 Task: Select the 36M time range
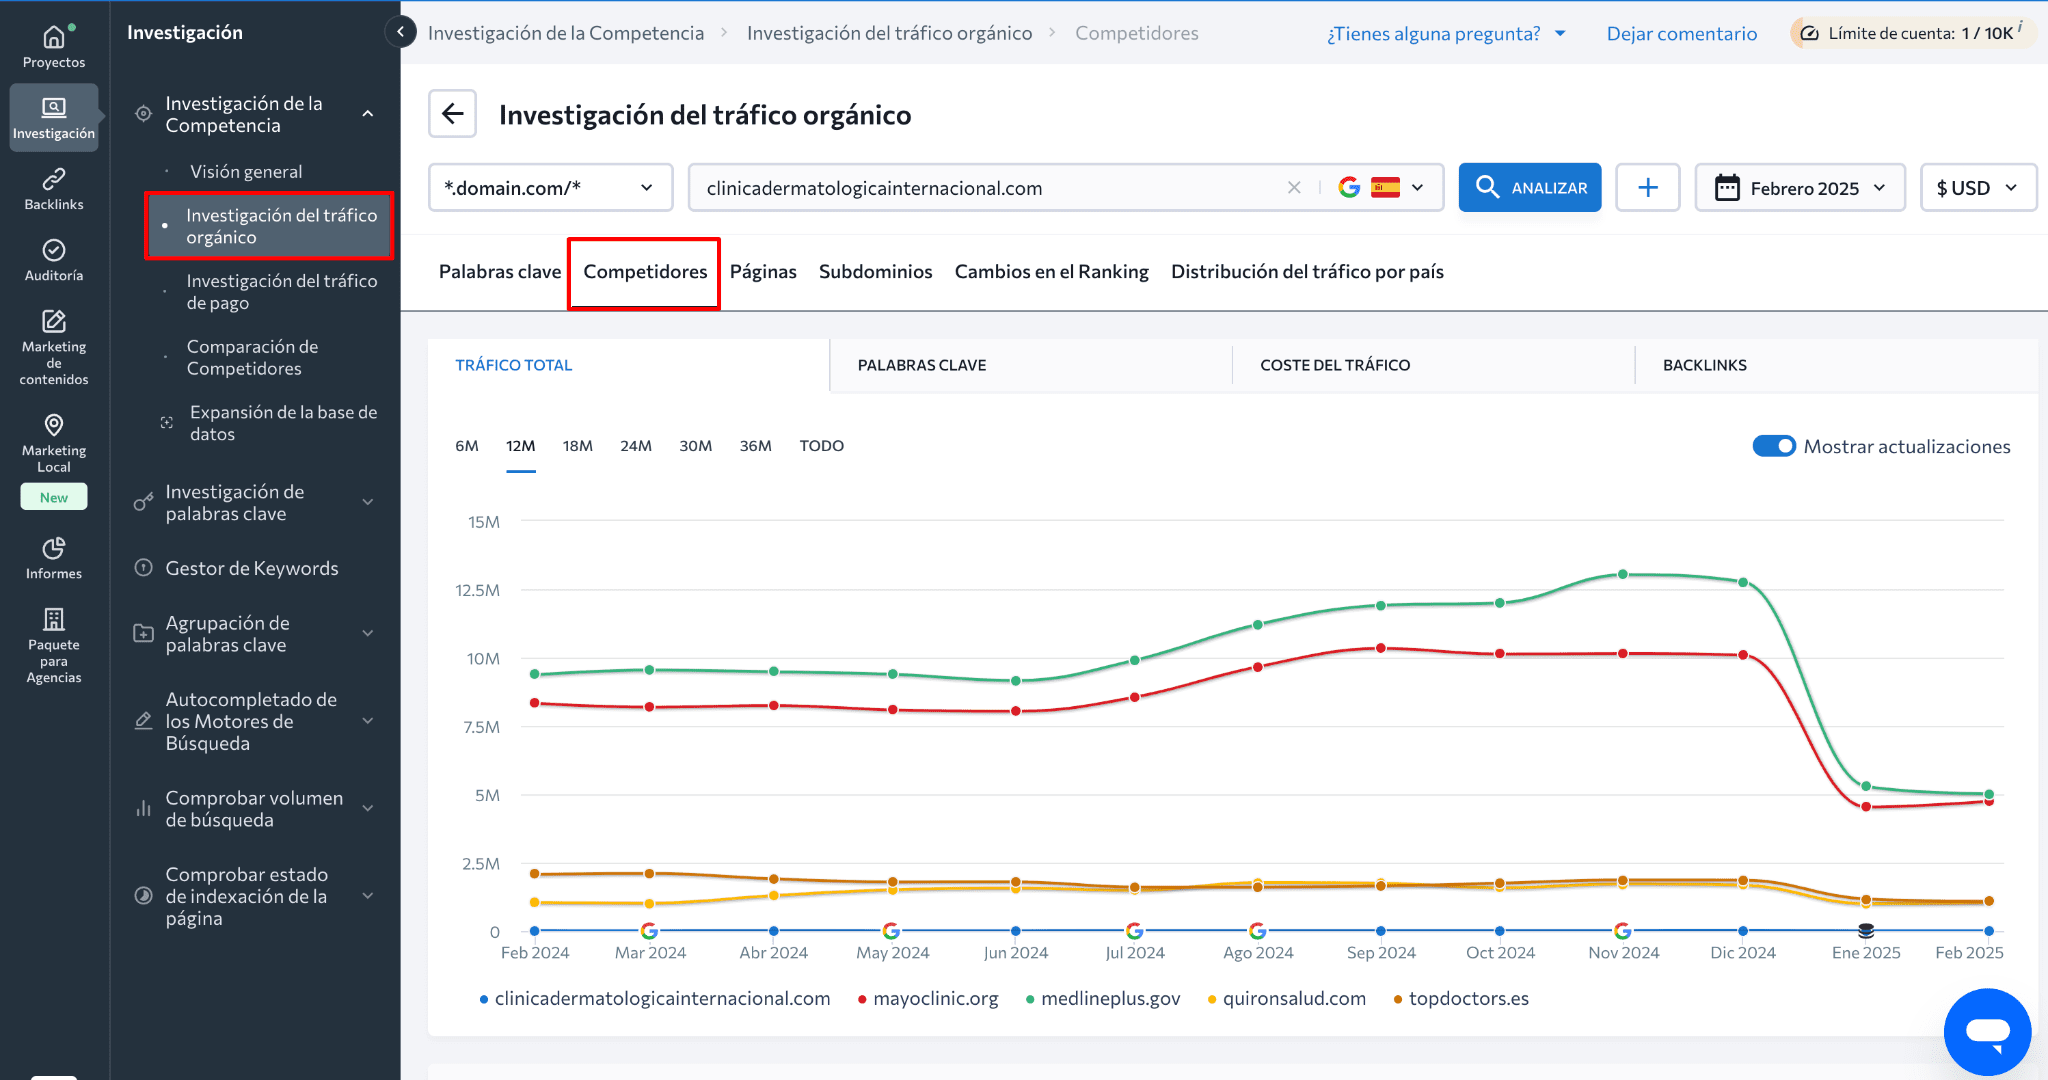[756, 446]
